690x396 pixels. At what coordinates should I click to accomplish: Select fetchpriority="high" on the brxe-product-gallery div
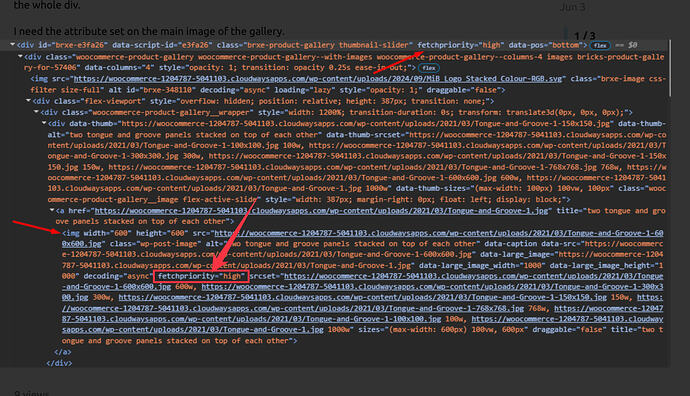click(461, 45)
